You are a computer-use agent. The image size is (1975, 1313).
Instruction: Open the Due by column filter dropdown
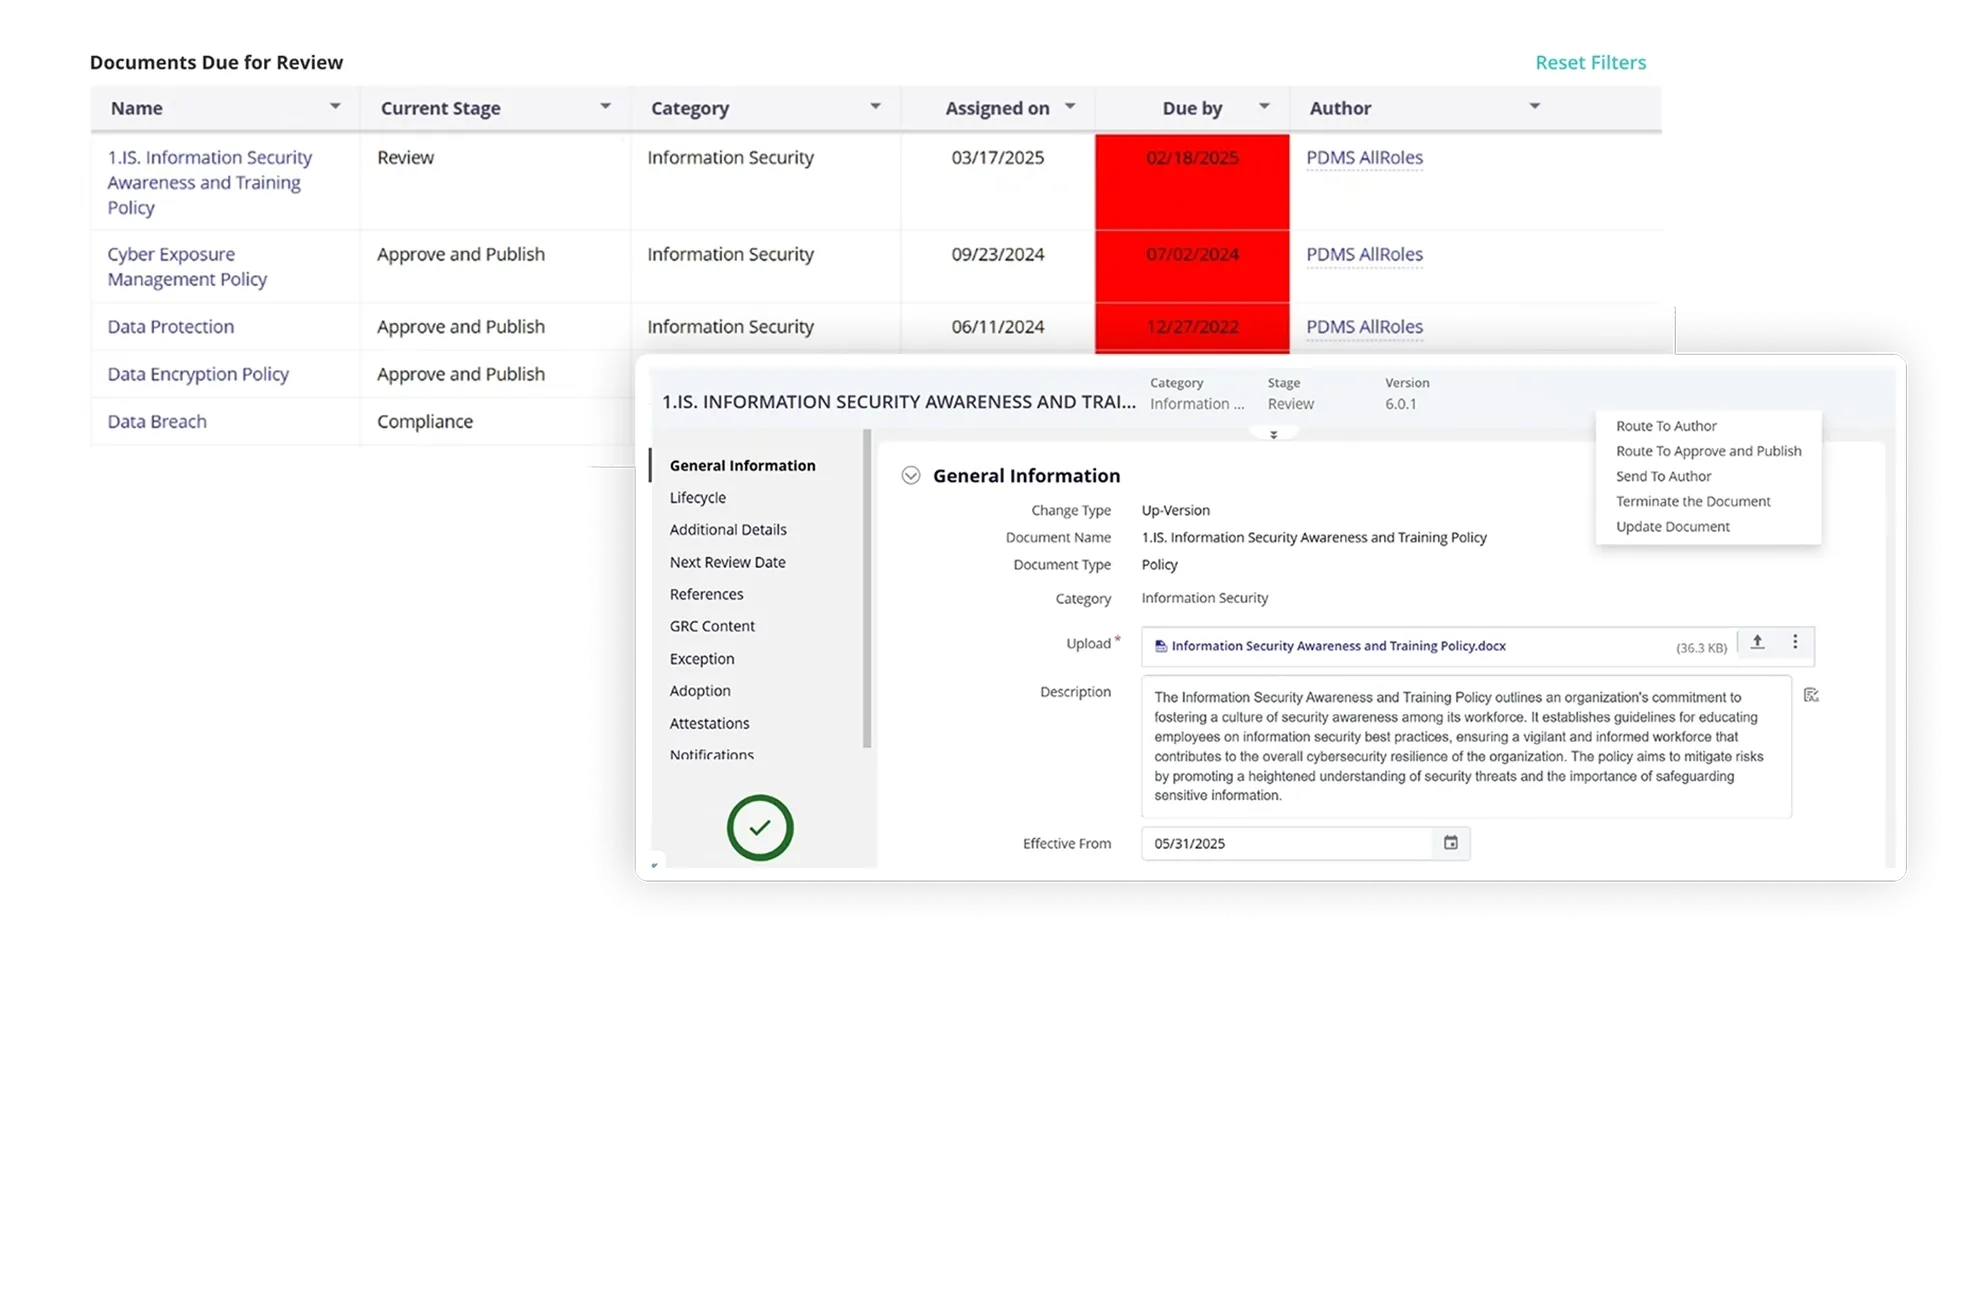(1264, 106)
